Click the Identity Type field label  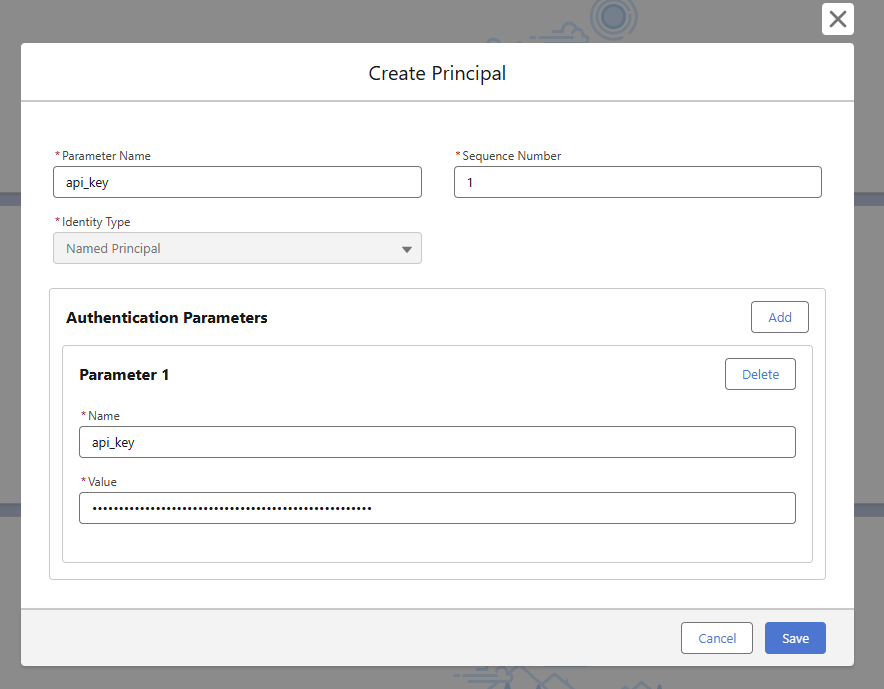[96, 222]
